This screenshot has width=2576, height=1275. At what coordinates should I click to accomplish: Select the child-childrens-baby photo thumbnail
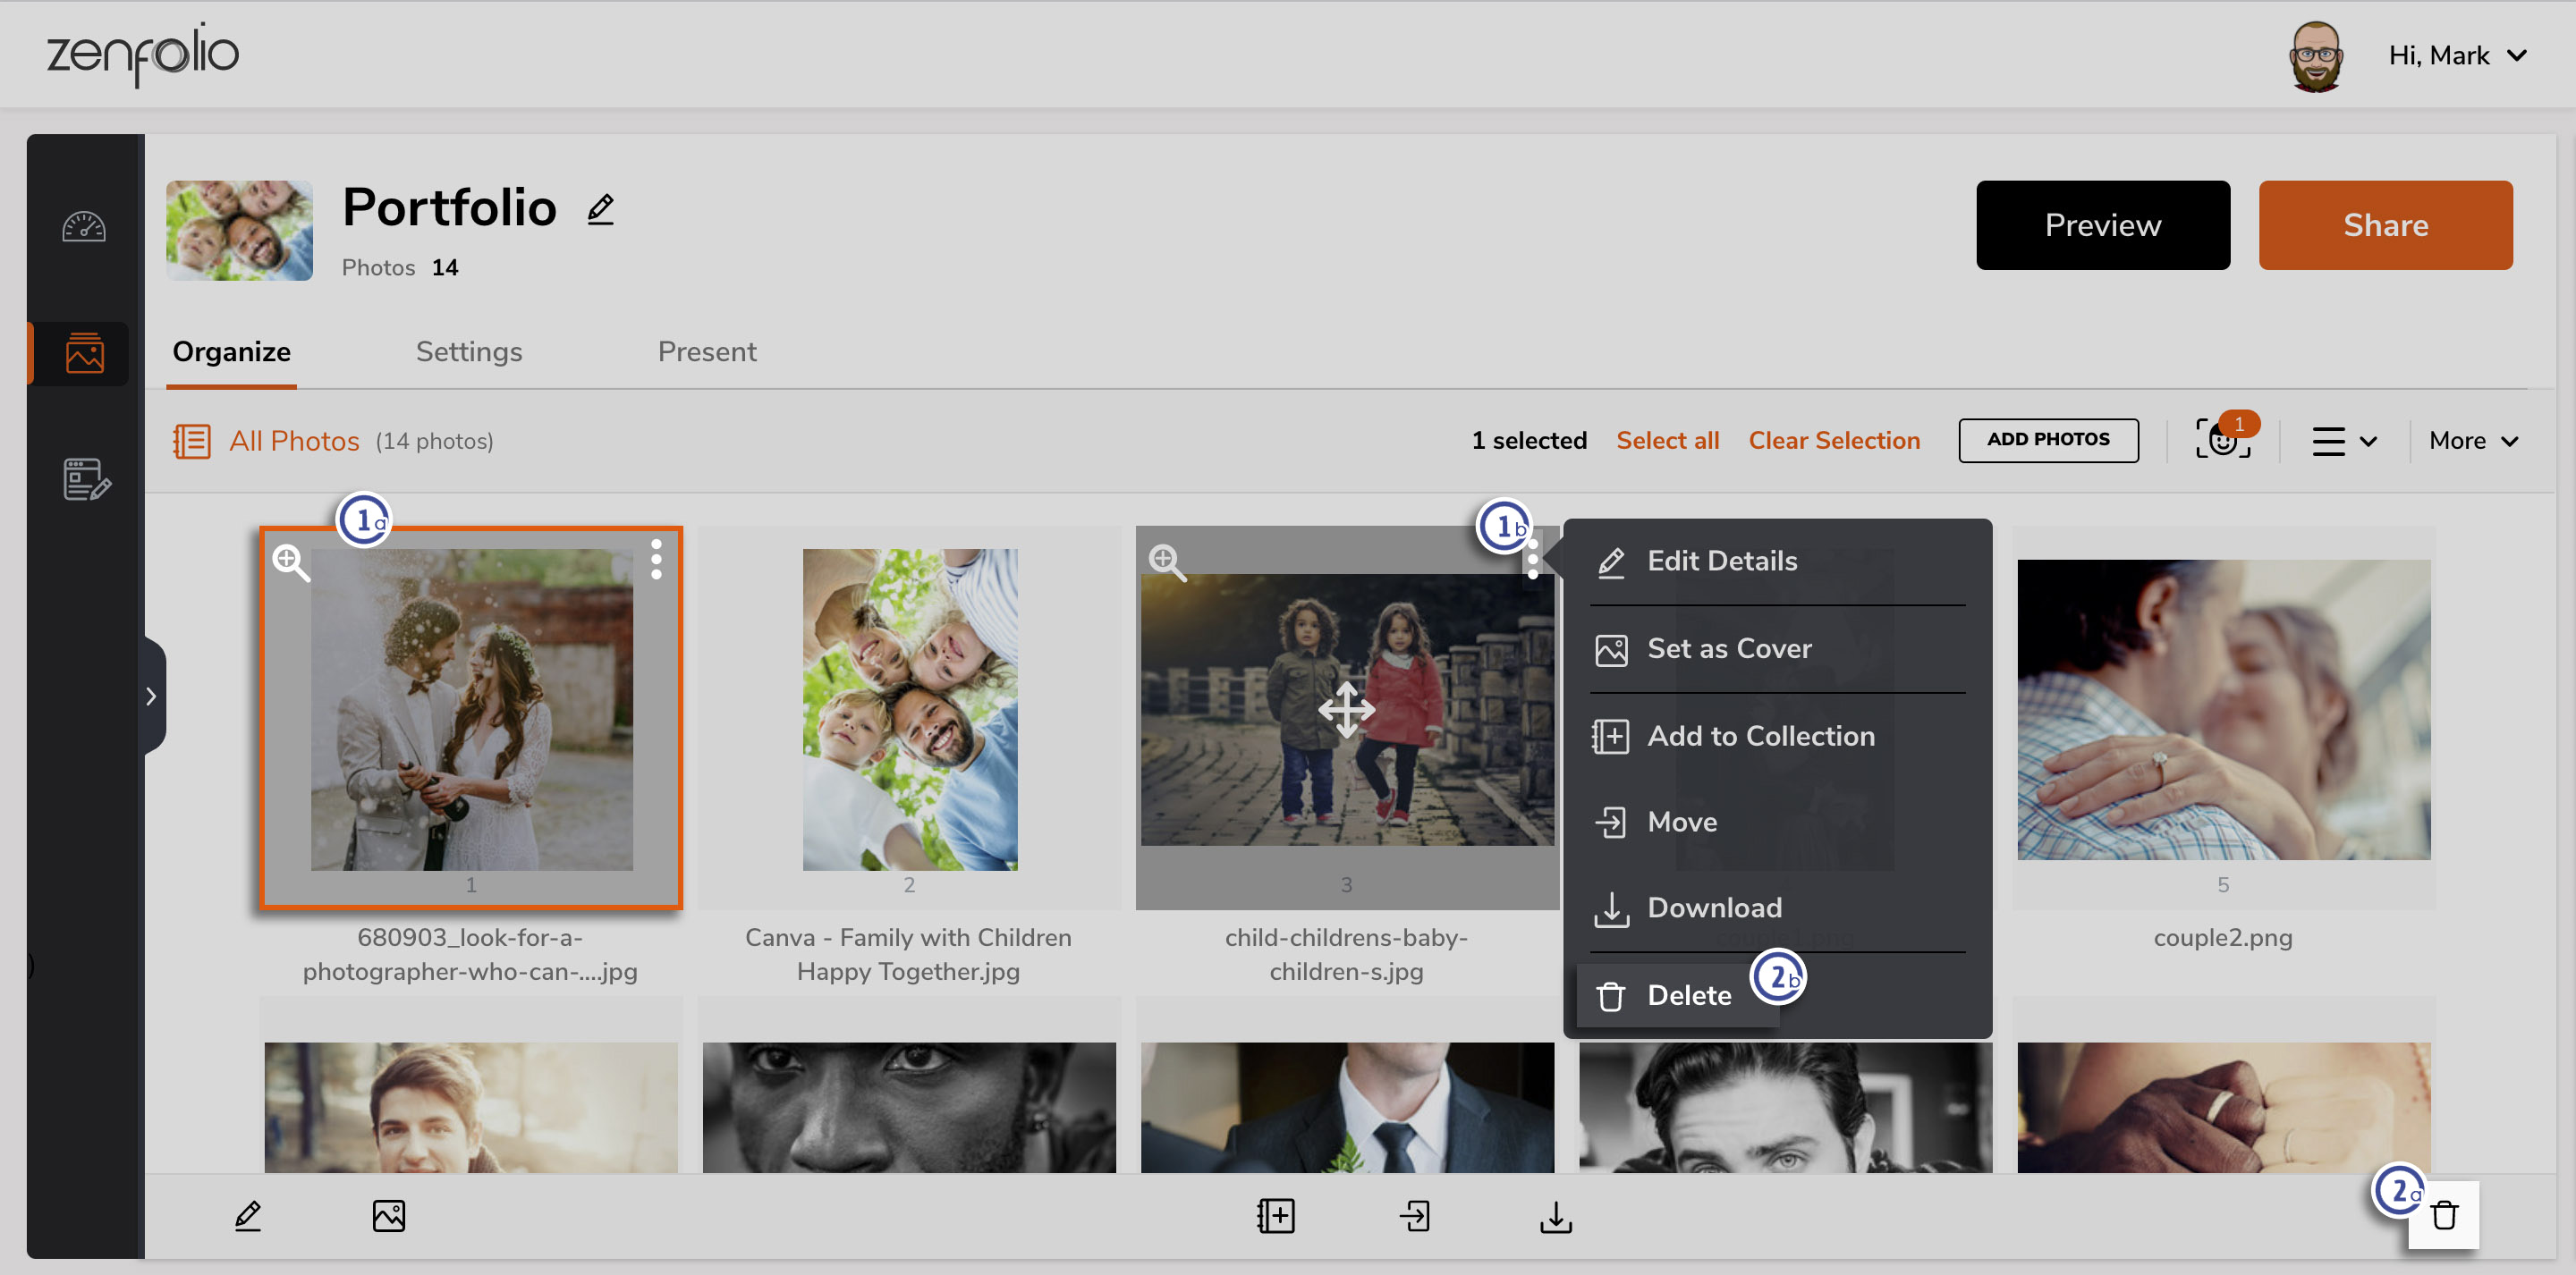point(1345,713)
